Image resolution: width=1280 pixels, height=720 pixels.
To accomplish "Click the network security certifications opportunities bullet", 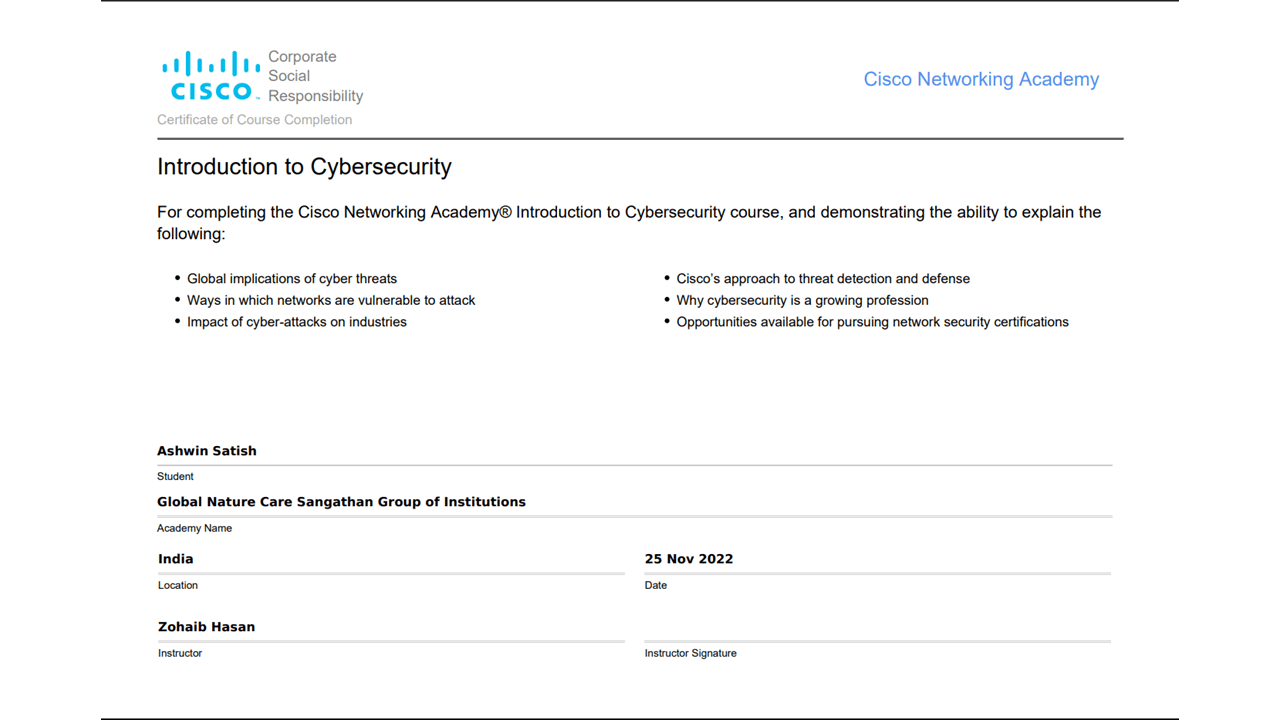I will 873,322.
